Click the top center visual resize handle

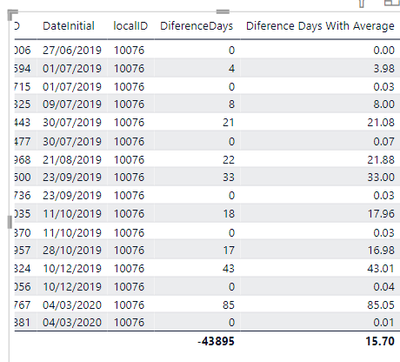coord(223,12)
